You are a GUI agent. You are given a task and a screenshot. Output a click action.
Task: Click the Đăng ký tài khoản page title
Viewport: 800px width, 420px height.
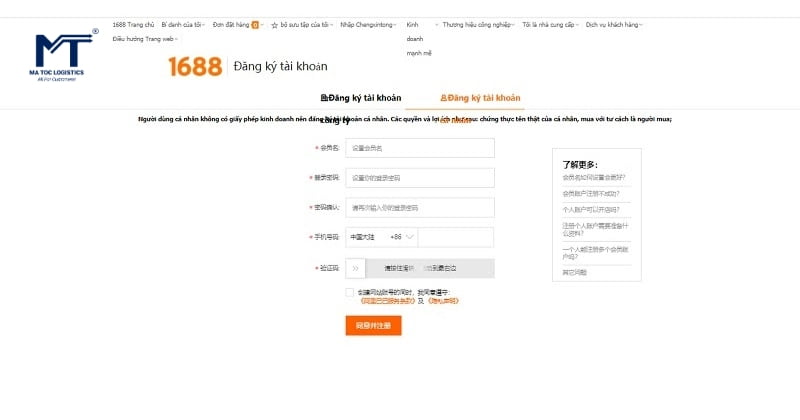point(281,66)
